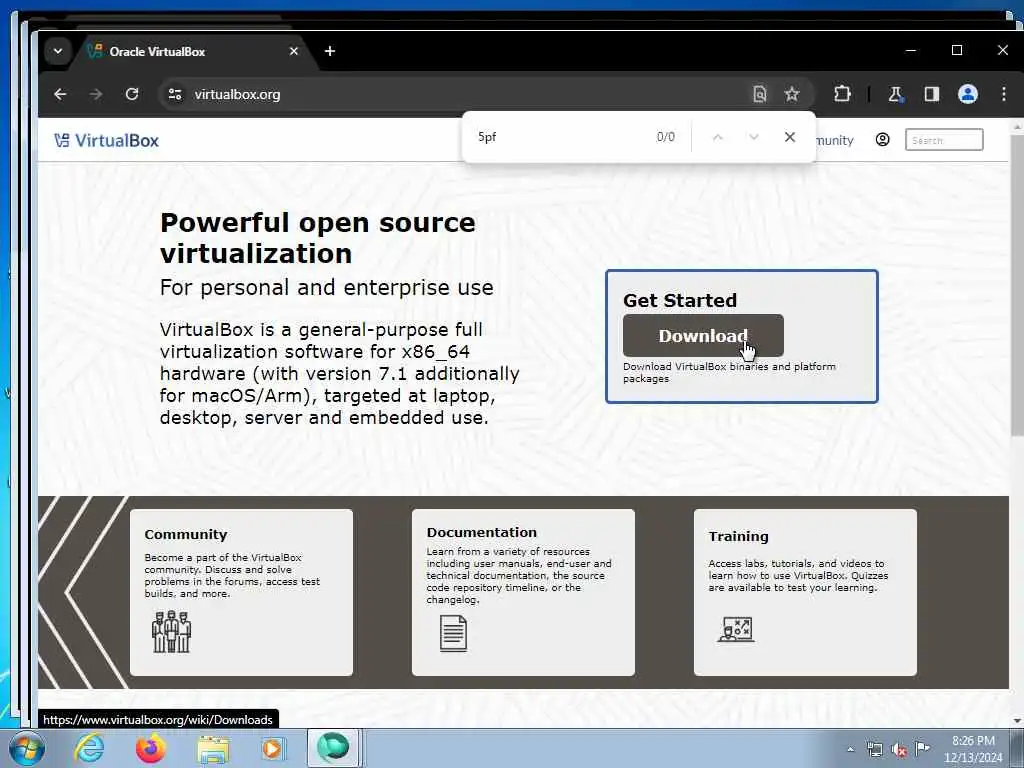This screenshot has width=1024, height=768.
Task: Reload the VirtualBox page
Action: [132, 94]
